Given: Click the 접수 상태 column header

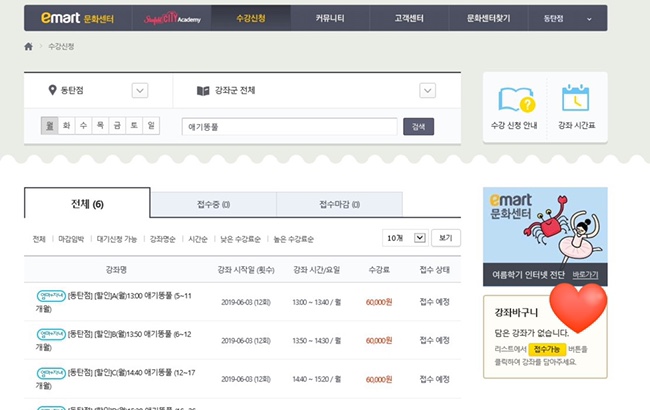Looking at the screenshot, I should click(x=434, y=270).
